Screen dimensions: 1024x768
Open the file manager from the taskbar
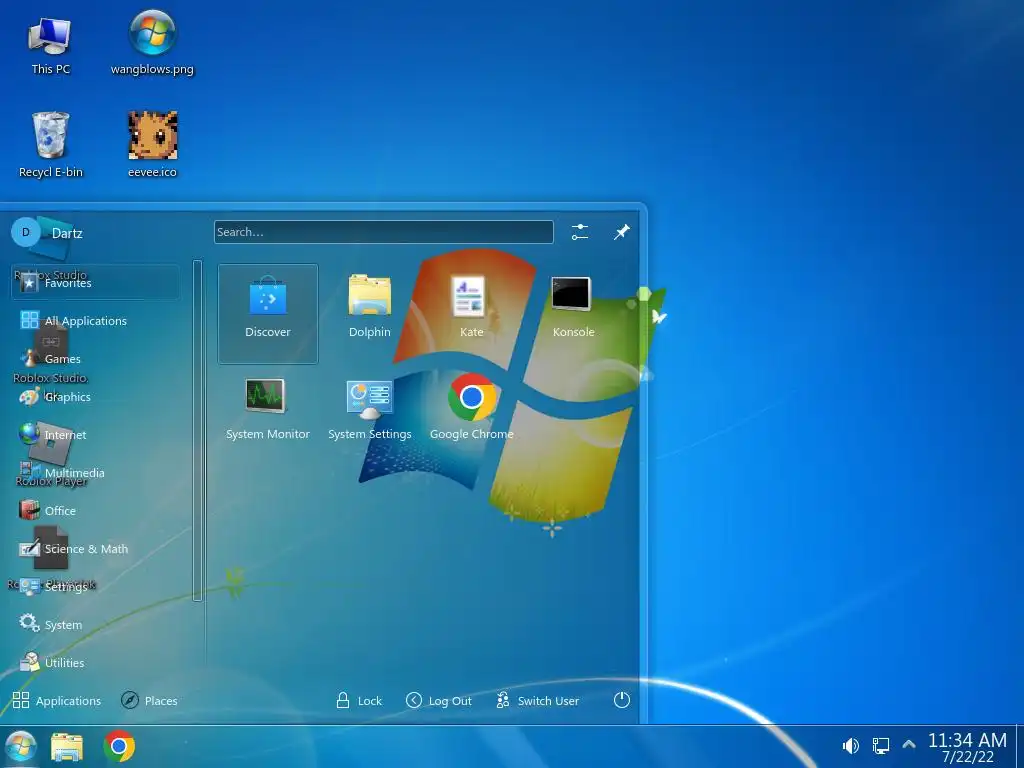[67, 747]
